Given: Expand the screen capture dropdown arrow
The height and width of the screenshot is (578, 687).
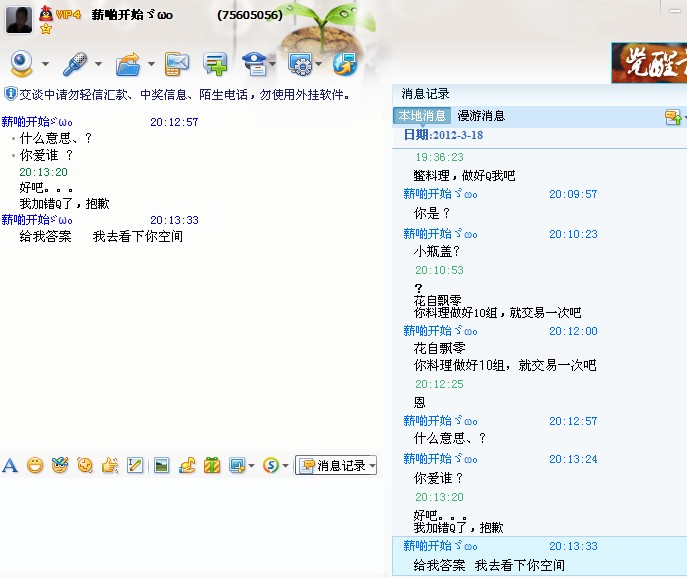Looking at the screenshot, I should coord(252,466).
